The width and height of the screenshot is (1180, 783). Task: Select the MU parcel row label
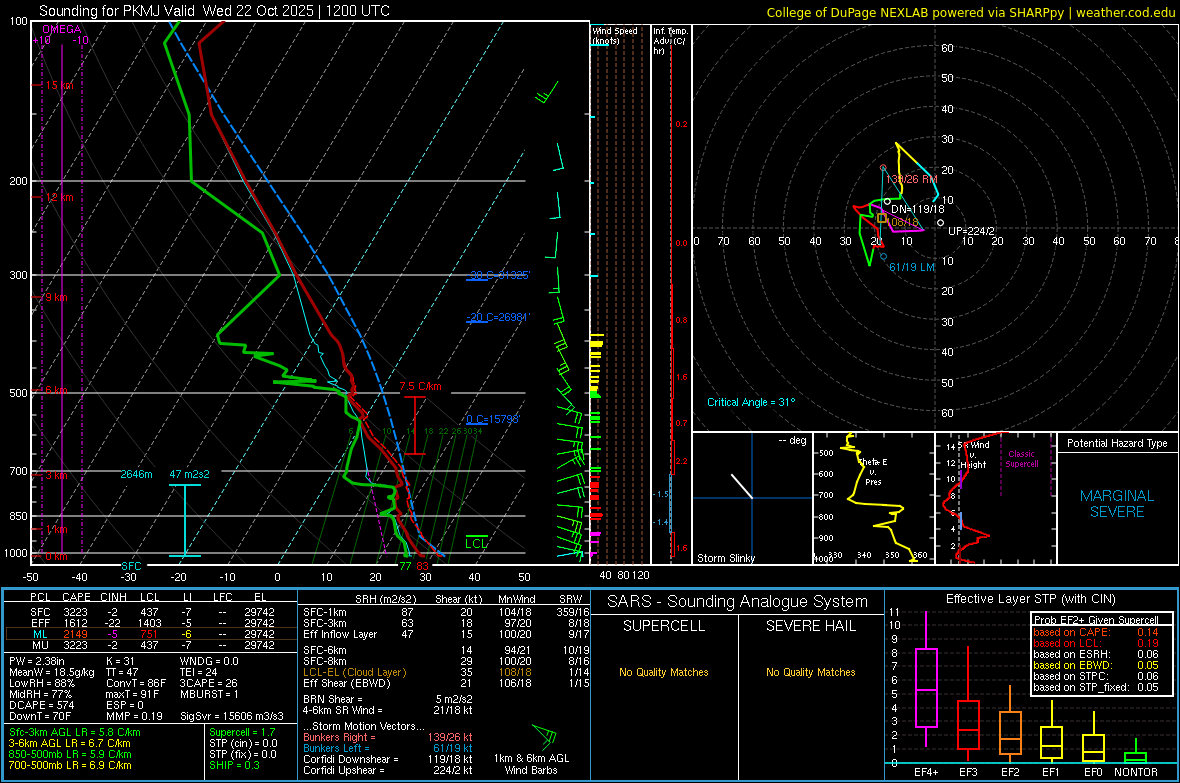click(x=40, y=645)
